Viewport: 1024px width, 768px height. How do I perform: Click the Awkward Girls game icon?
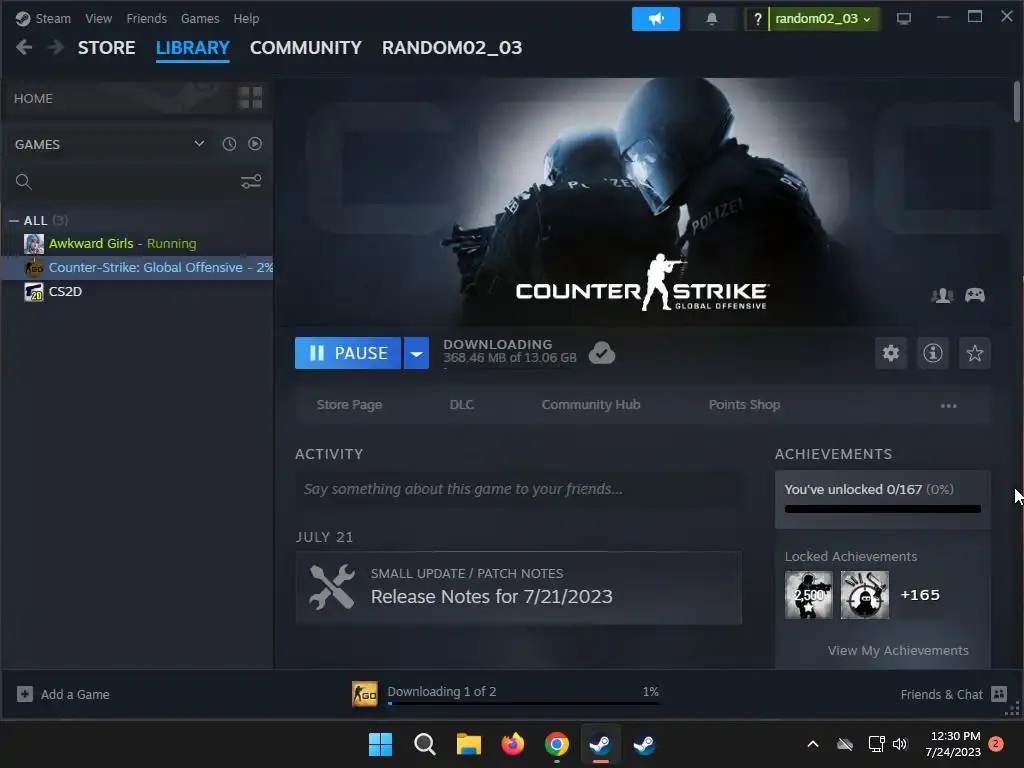[34, 244]
